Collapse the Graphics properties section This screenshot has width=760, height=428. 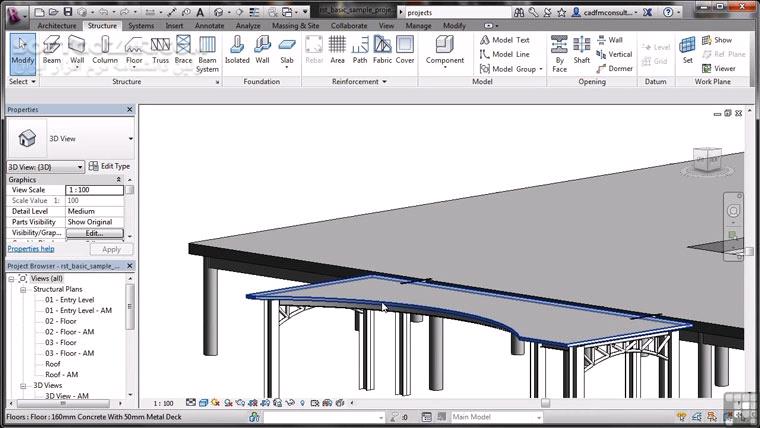click(x=118, y=179)
